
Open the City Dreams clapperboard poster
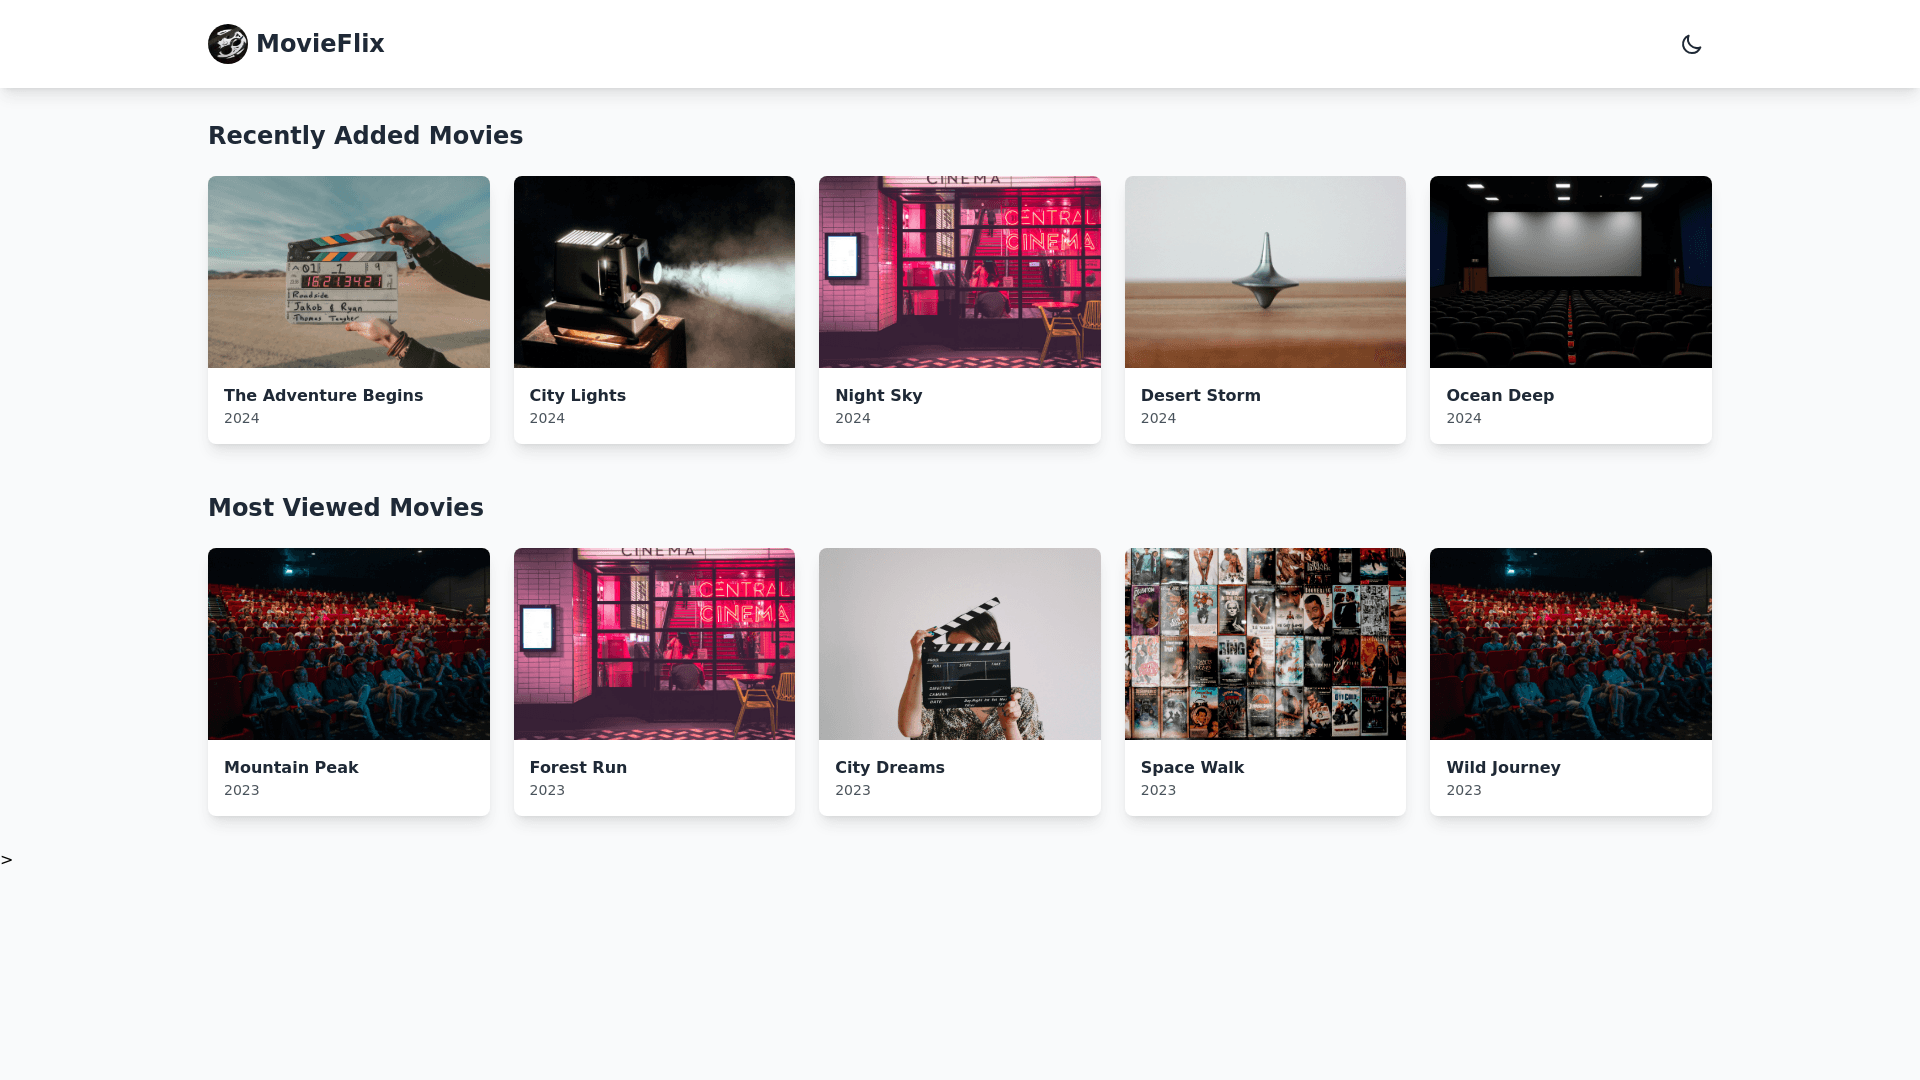coord(959,644)
